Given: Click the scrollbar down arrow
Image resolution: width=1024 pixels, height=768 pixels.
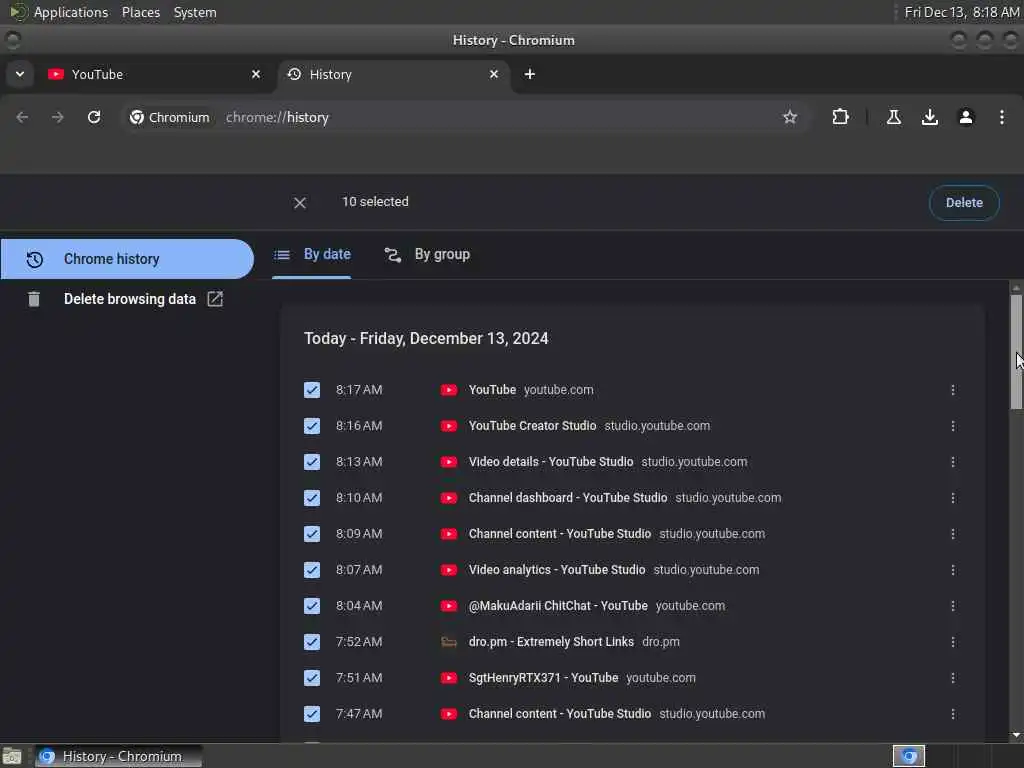Looking at the screenshot, I should [1016, 735].
